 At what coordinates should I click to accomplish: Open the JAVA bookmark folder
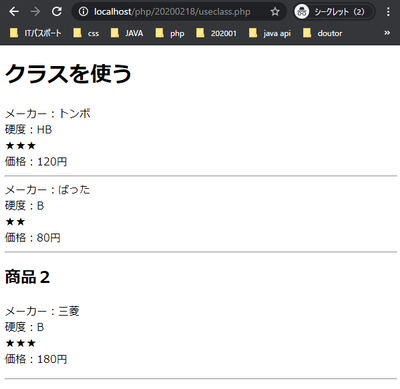127,33
